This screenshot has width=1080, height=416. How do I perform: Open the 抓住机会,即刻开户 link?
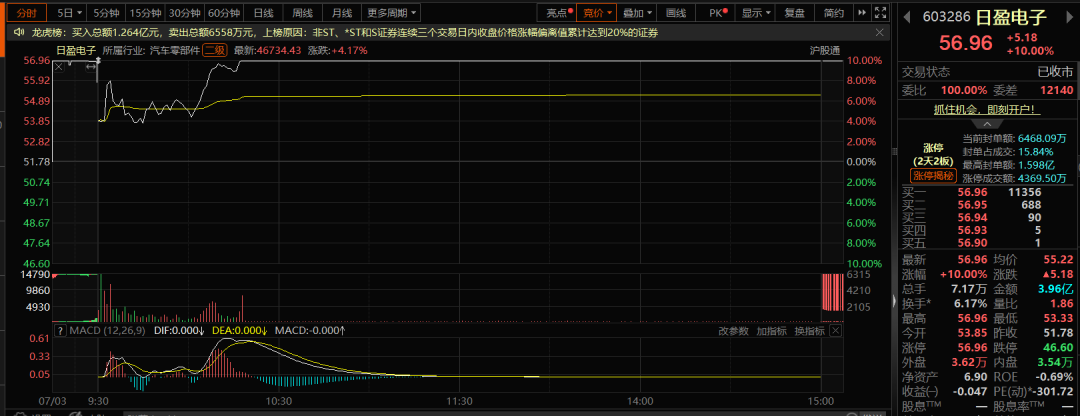(x=986, y=109)
